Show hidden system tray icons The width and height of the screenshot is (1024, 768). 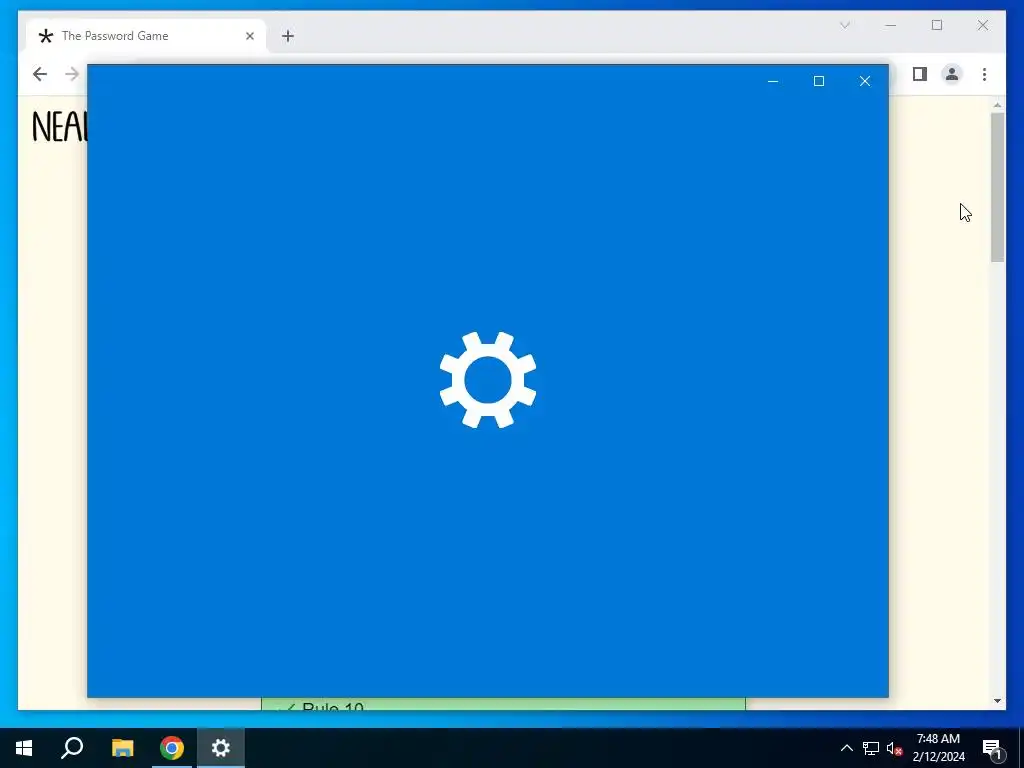click(x=846, y=748)
